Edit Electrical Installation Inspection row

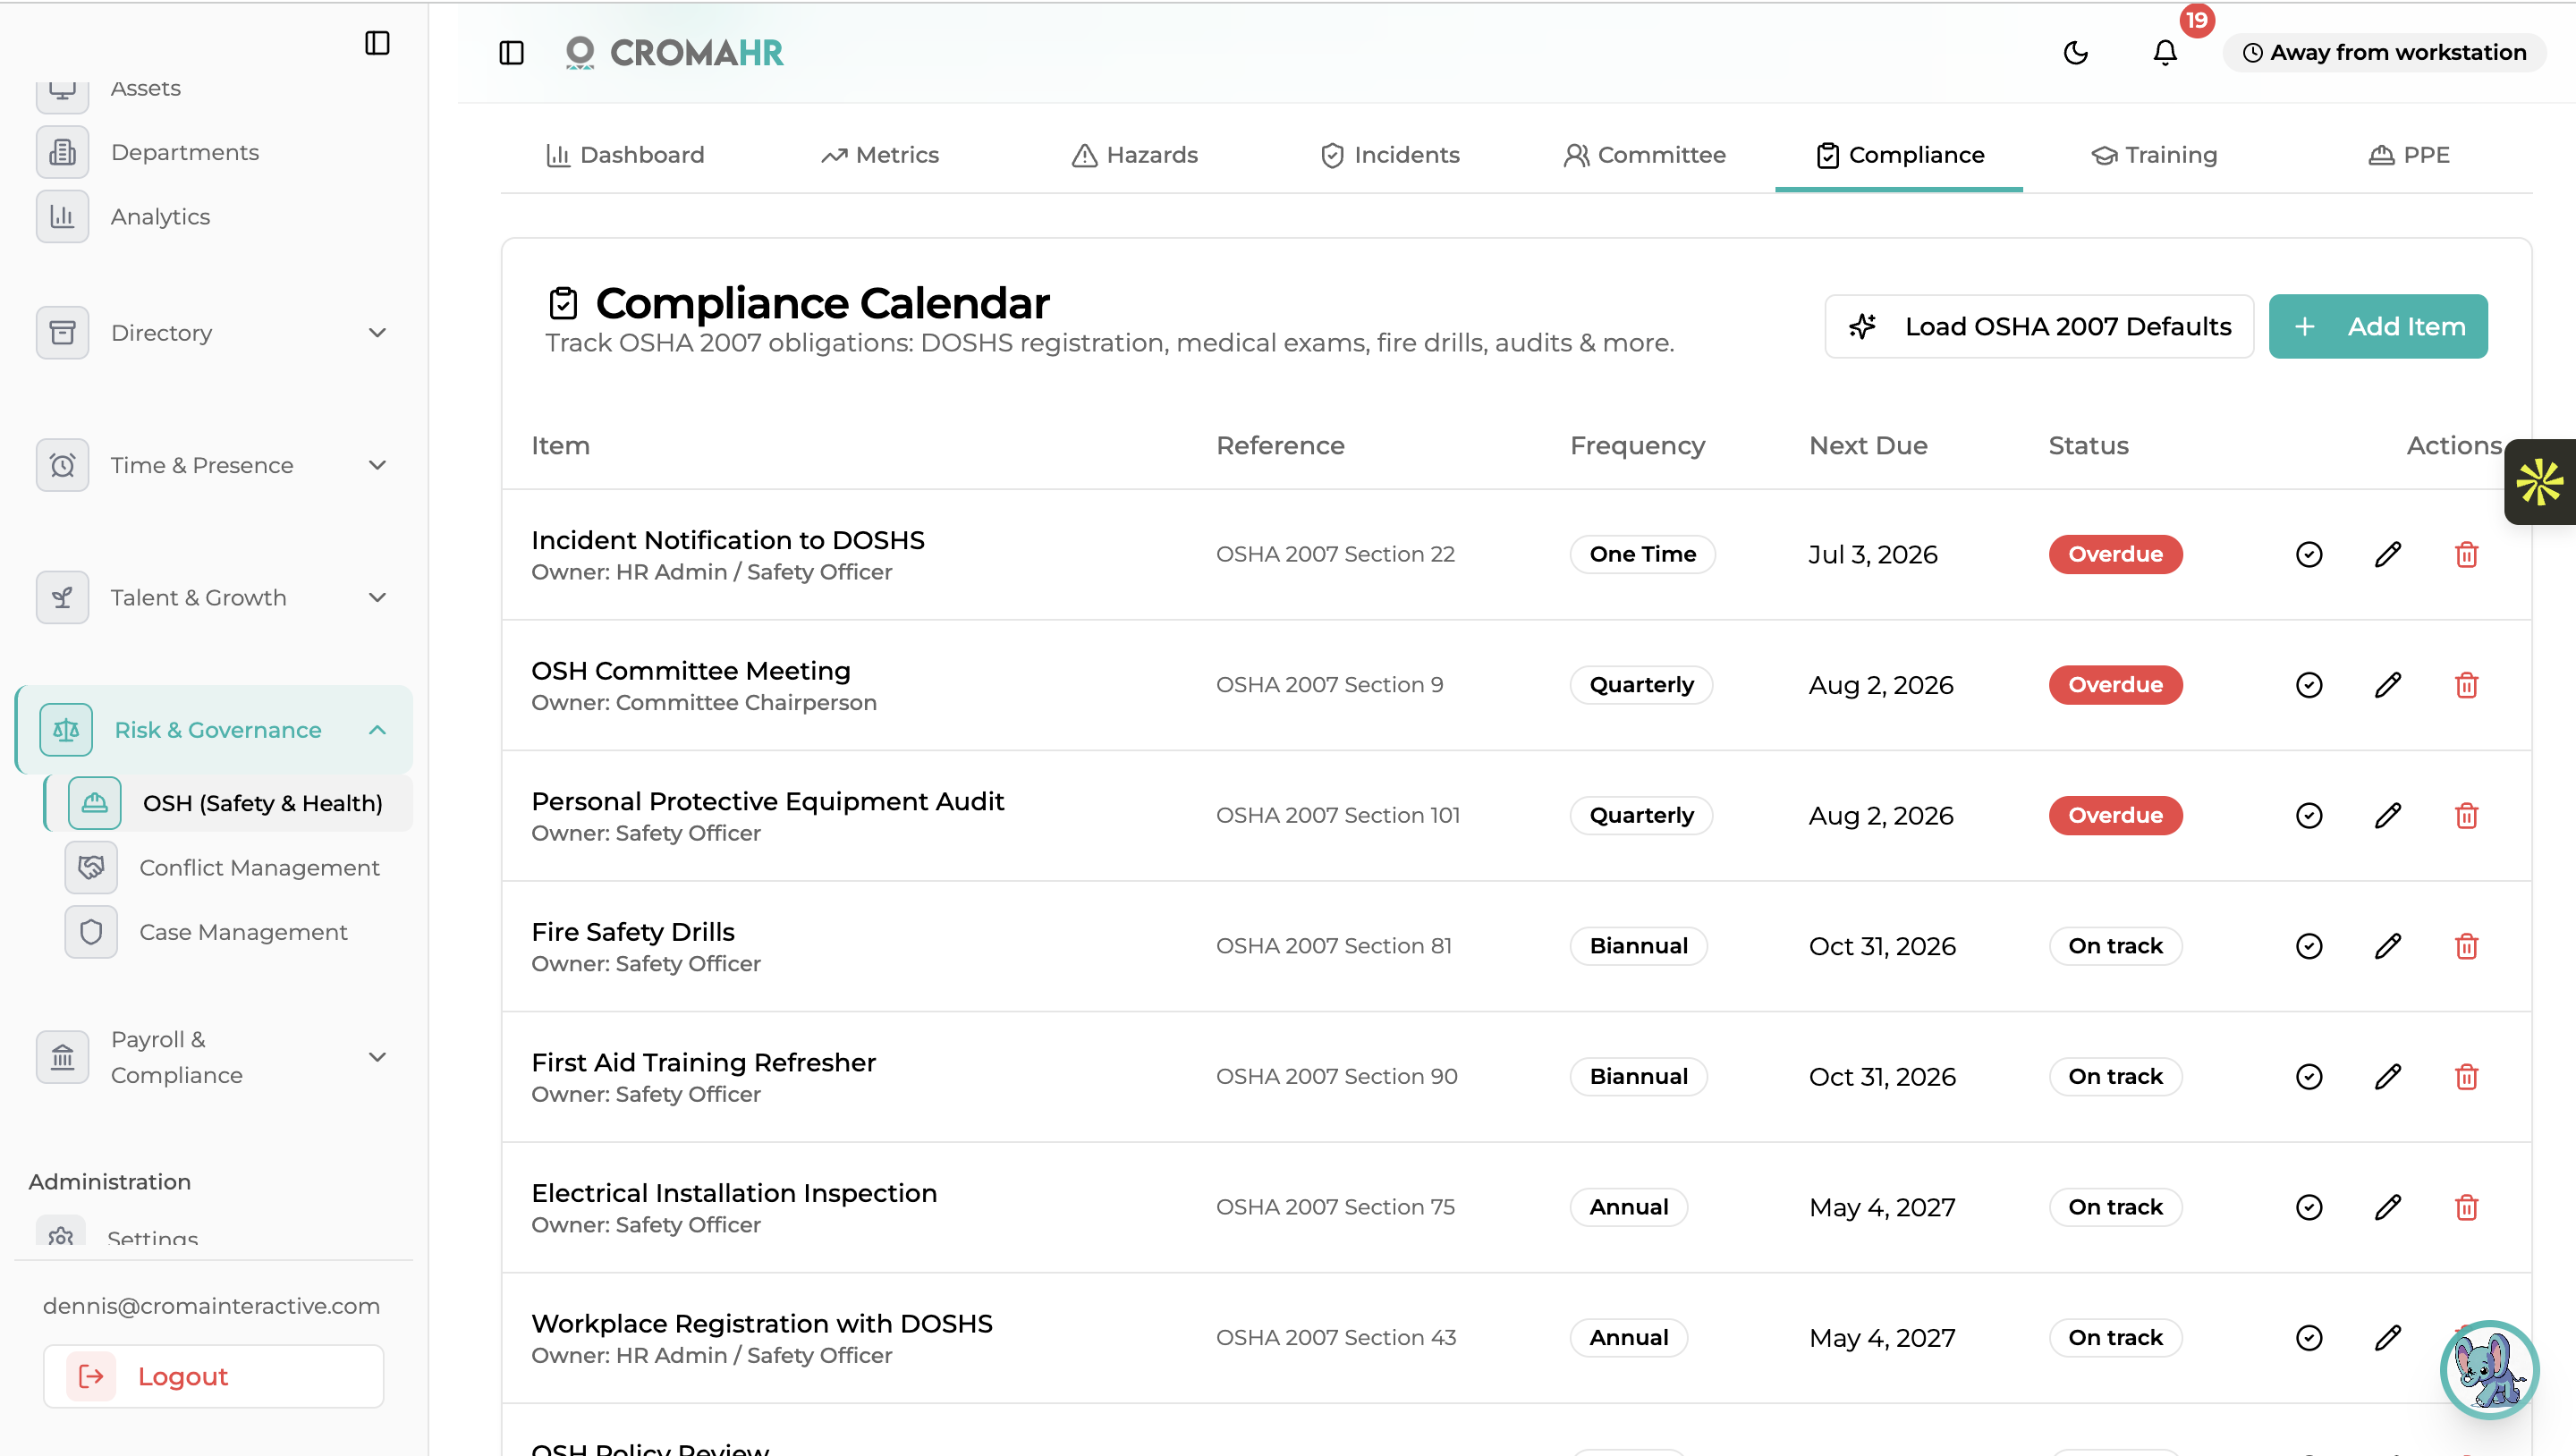click(x=2388, y=1207)
